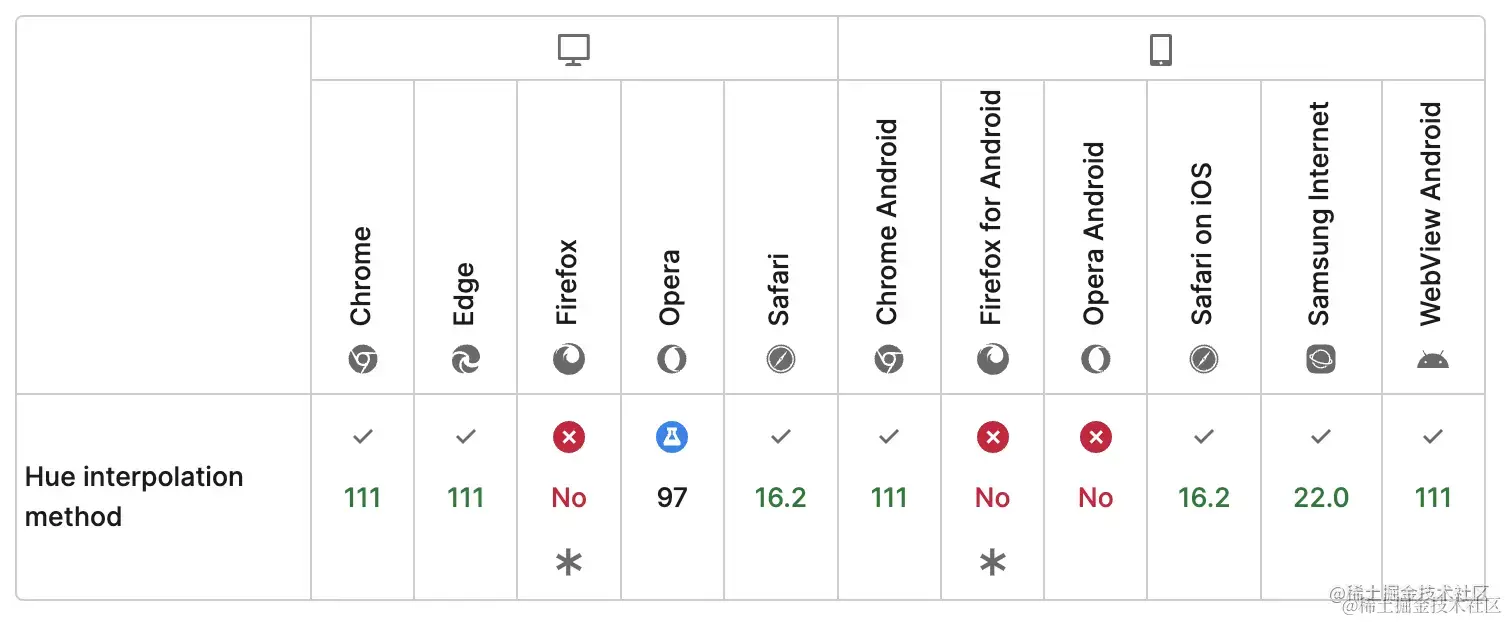Click the desktop Firefox logo icon
Image resolution: width=1508 pixels, height=622 pixels.
569,359
